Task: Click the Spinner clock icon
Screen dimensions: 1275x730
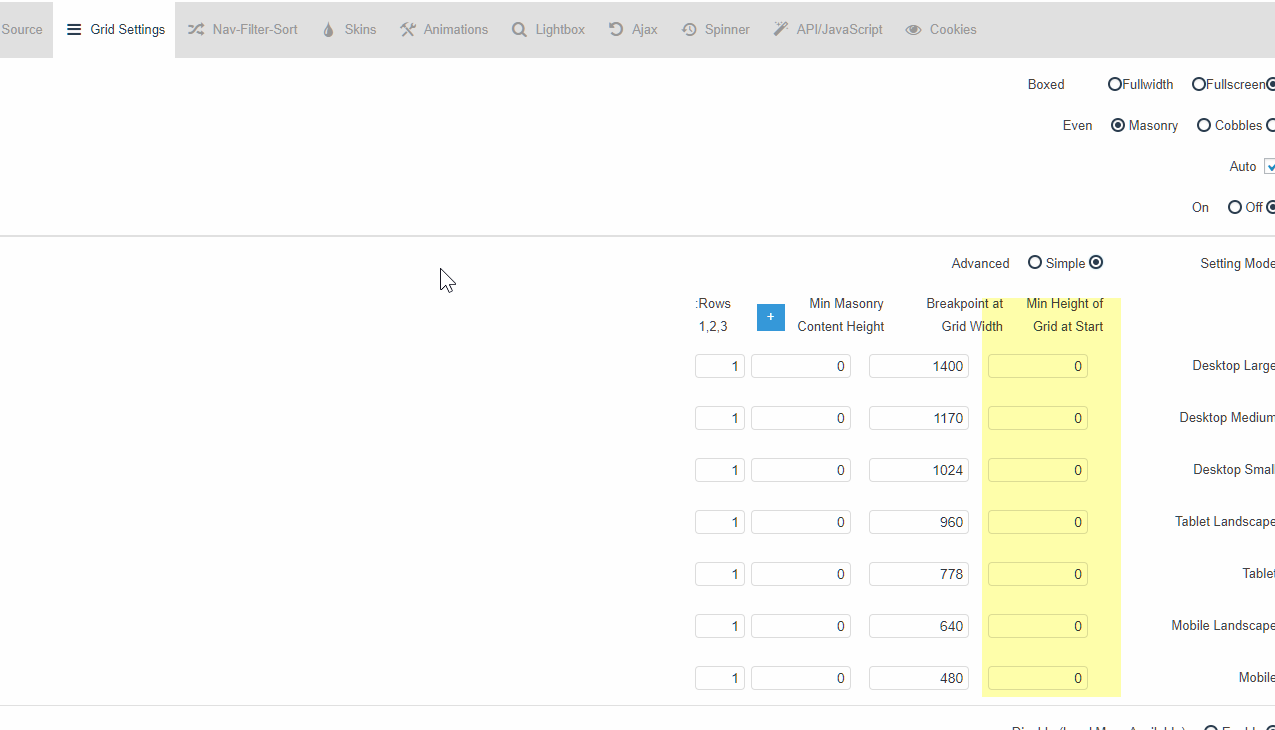Action: [x=689, y=30]
